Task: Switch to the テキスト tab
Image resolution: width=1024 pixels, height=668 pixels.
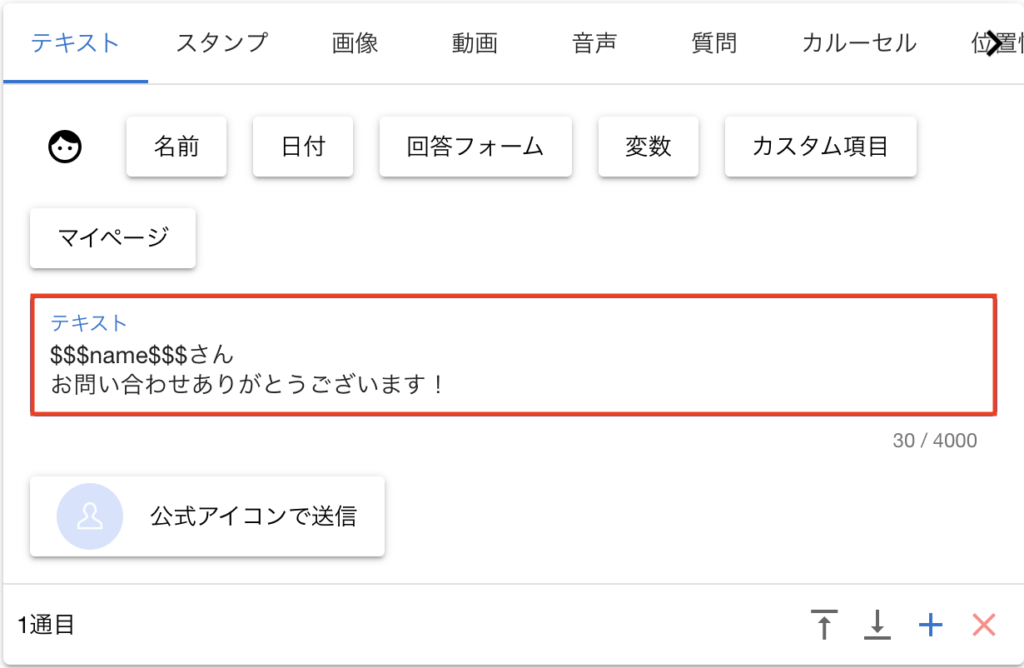Action: coord(75,43)
